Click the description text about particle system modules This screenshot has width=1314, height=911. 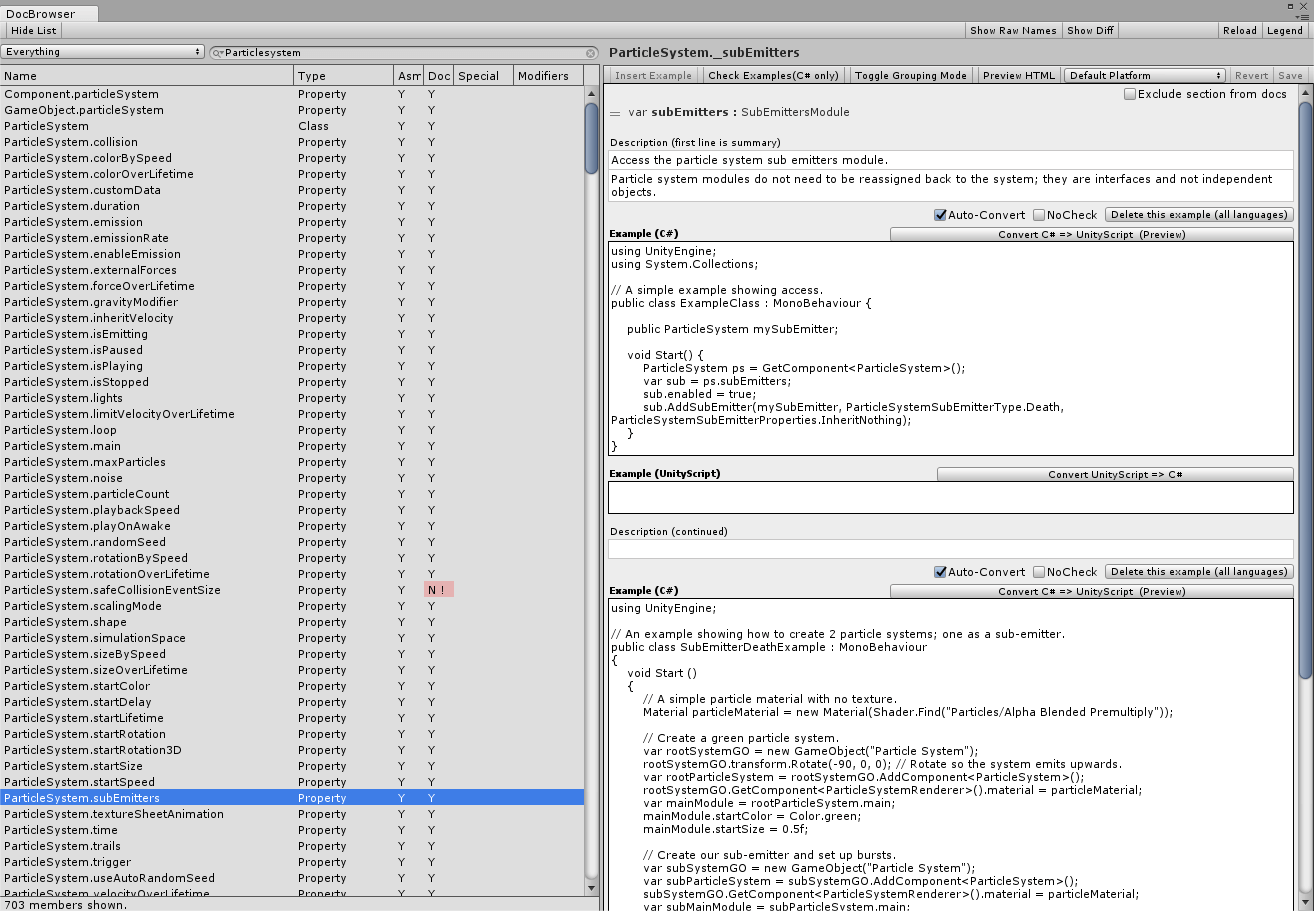[950, 186]
